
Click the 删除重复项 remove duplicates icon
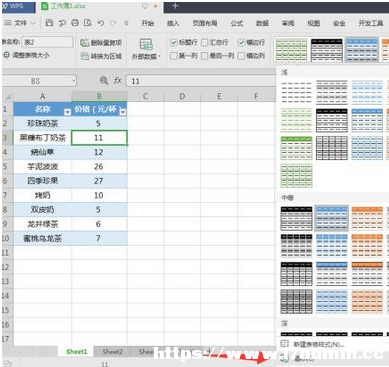tap(85, 43)
